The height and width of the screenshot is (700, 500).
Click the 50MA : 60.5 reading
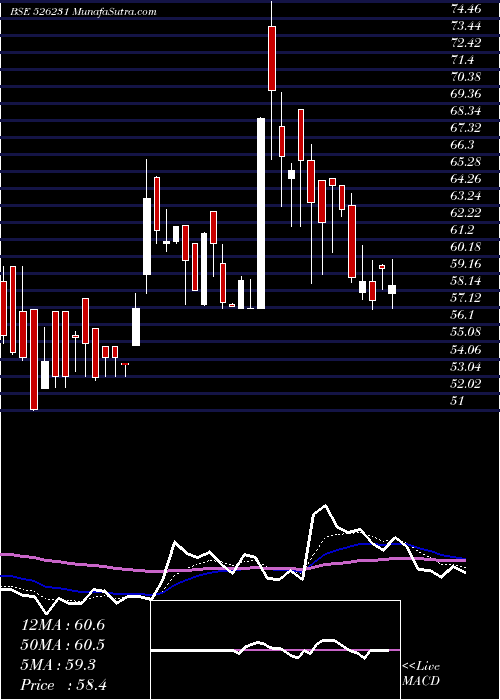(x=62, y=644)
